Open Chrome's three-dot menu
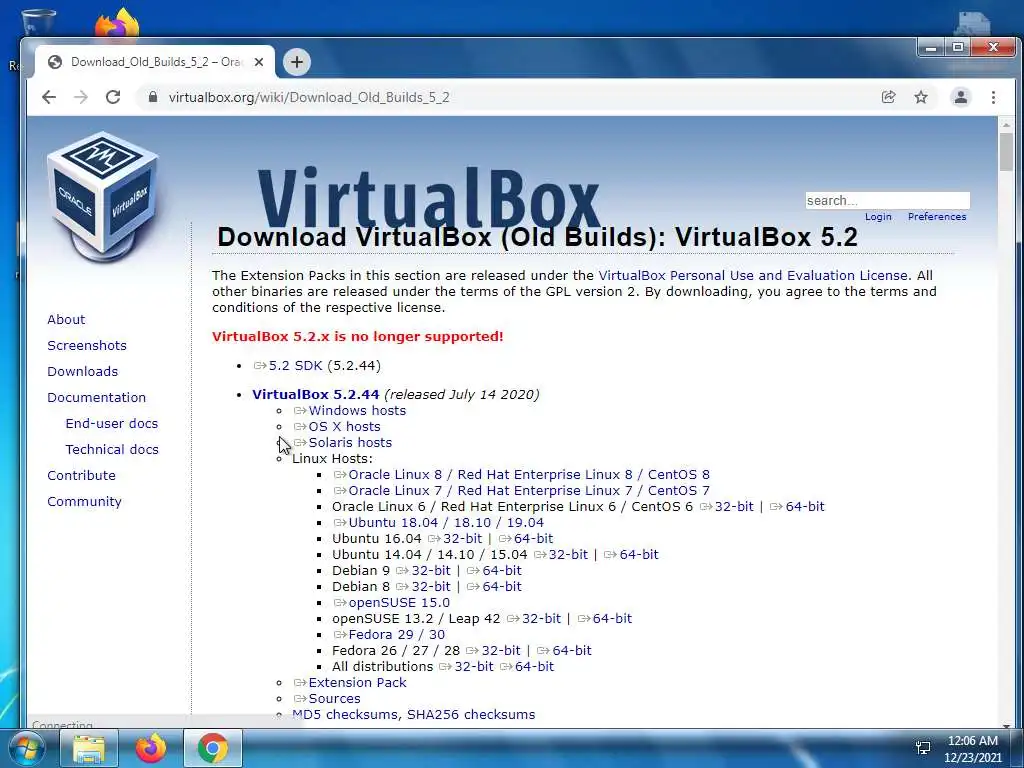 tap(993, 97)
